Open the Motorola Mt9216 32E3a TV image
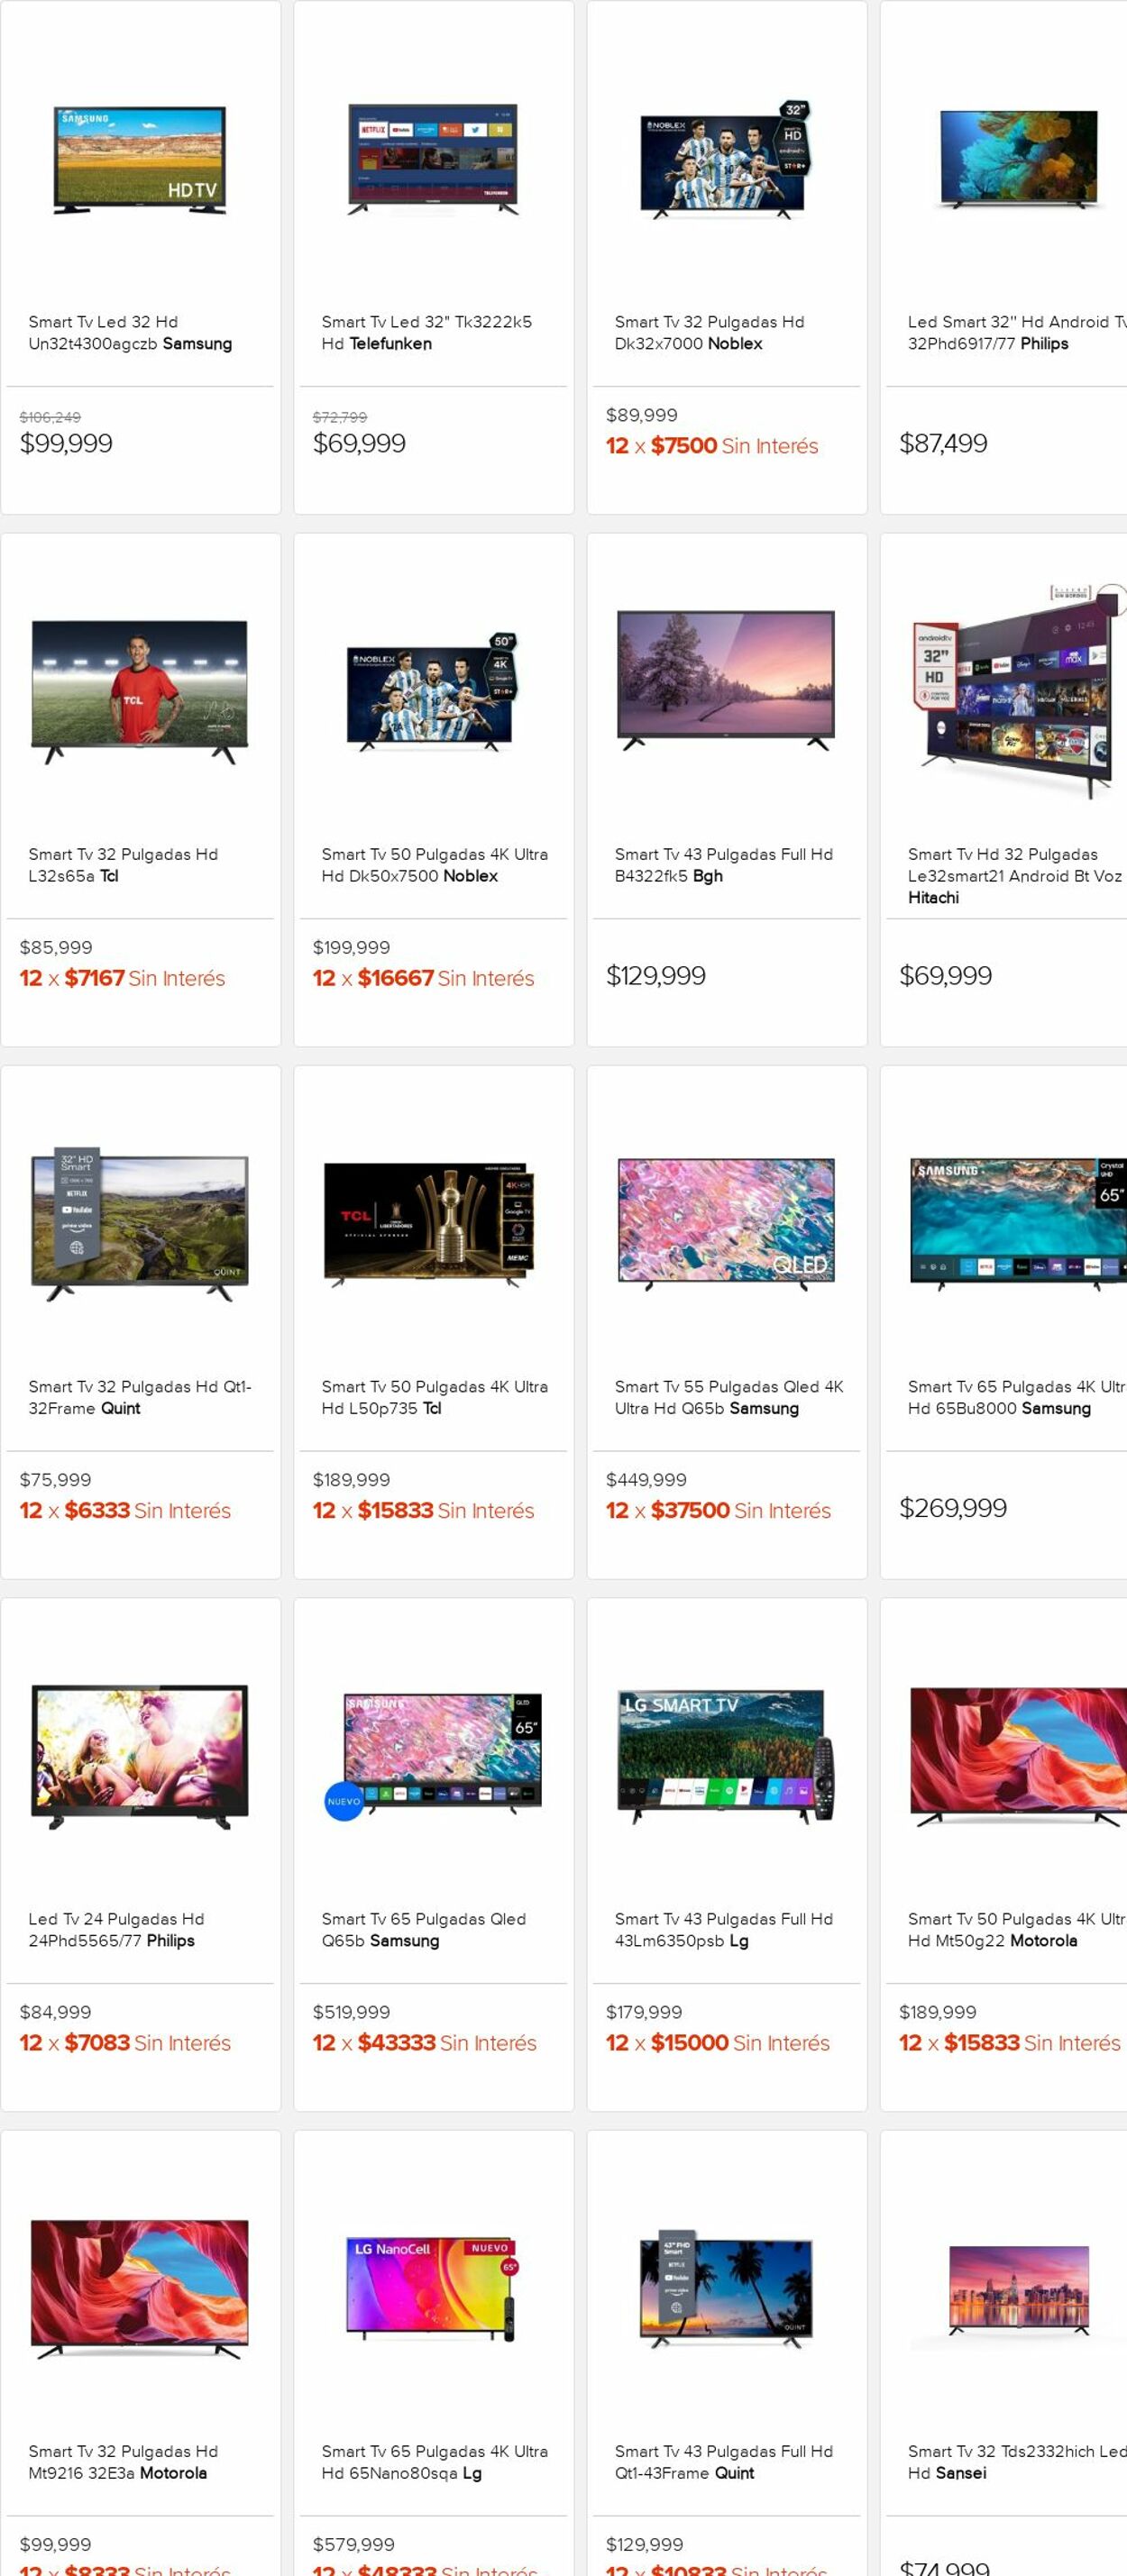This screenshot has height=2576, width=1127. tap(140, 2289)
